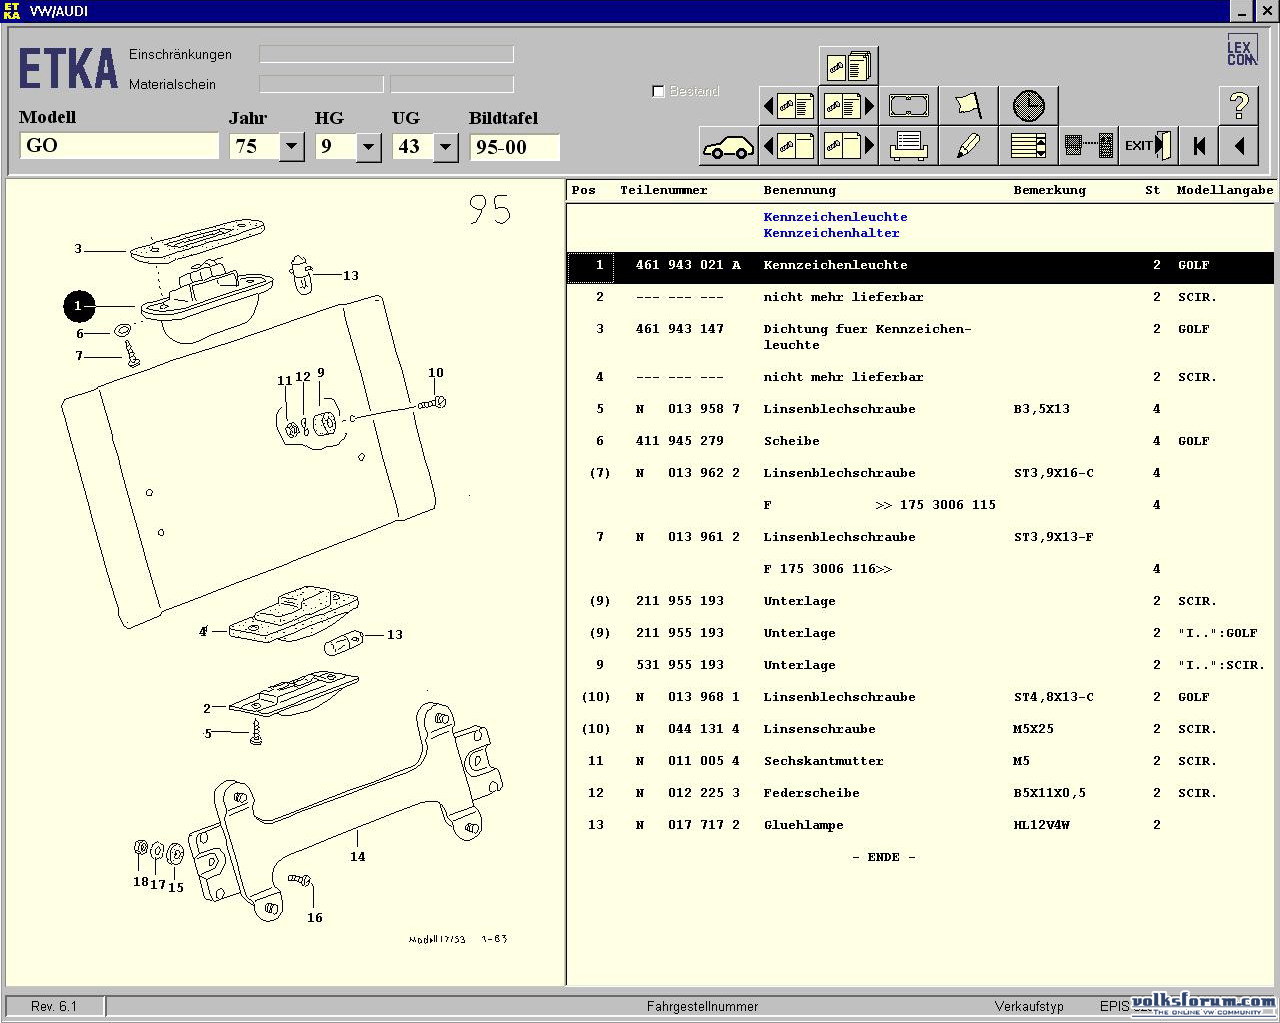Click the clock icon
The height and width of the screenshot is (1023, 1280).
[1028, 105]
